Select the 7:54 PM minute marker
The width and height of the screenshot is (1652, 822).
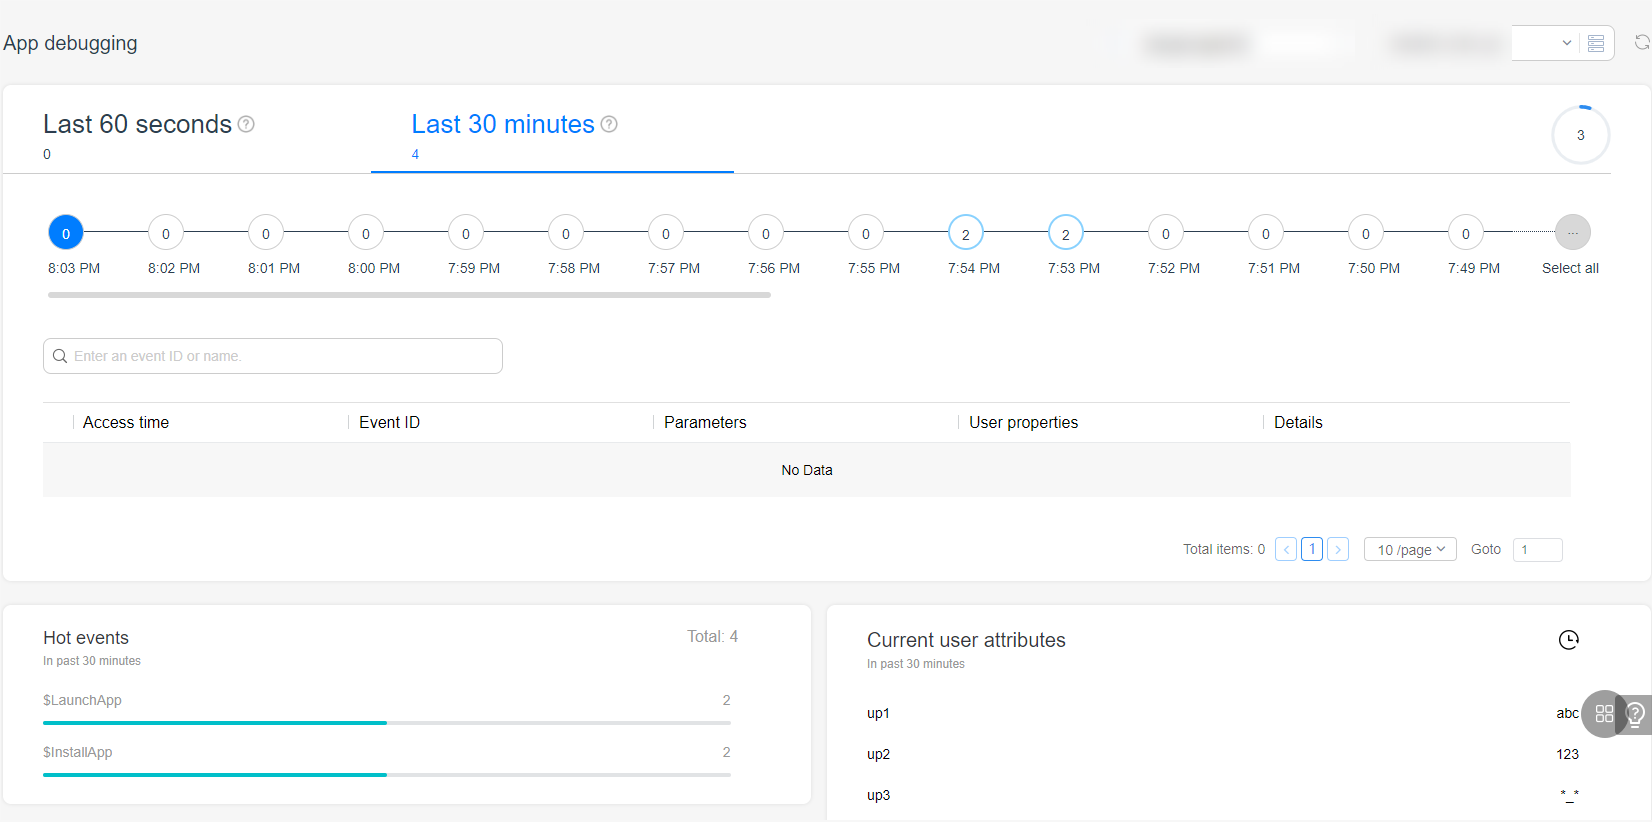[x=965, y=233]
